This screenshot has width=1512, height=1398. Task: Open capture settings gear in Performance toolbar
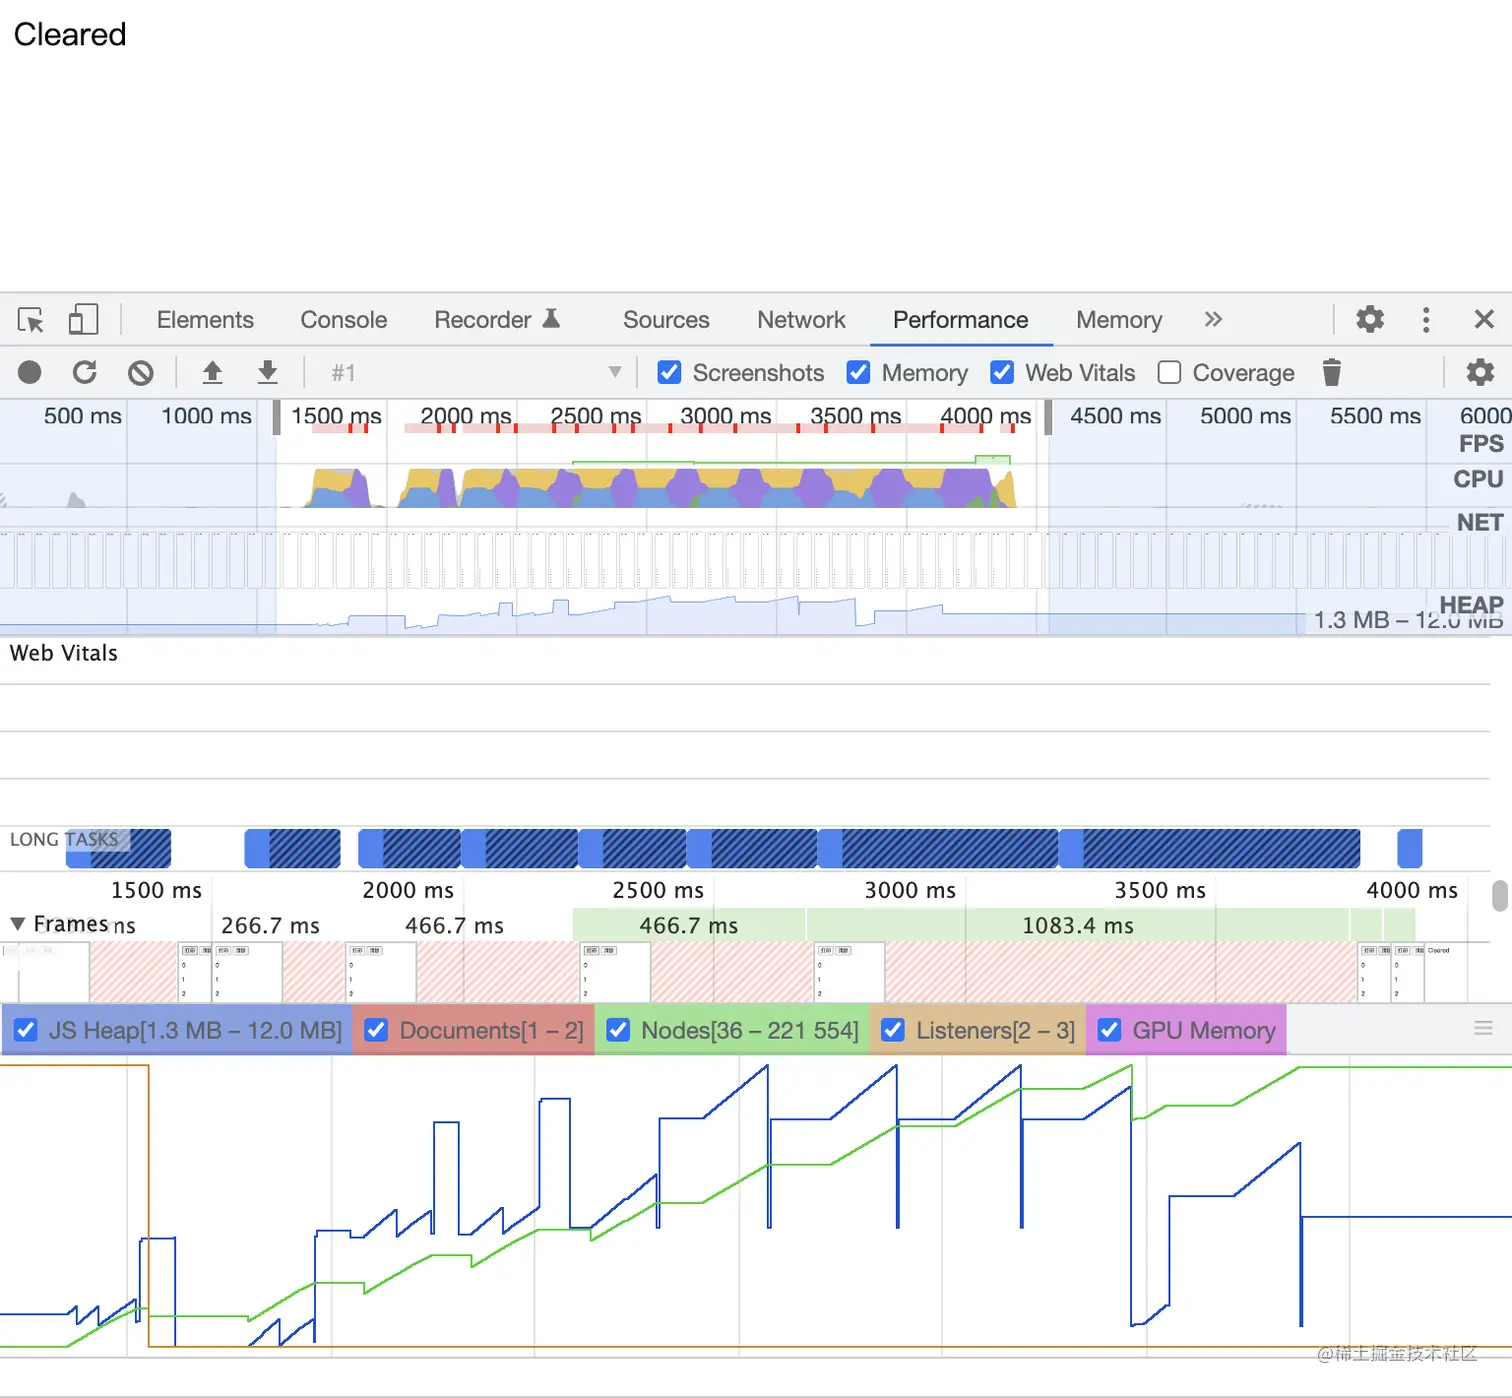pyautogui.click(x=1480, y=373)
